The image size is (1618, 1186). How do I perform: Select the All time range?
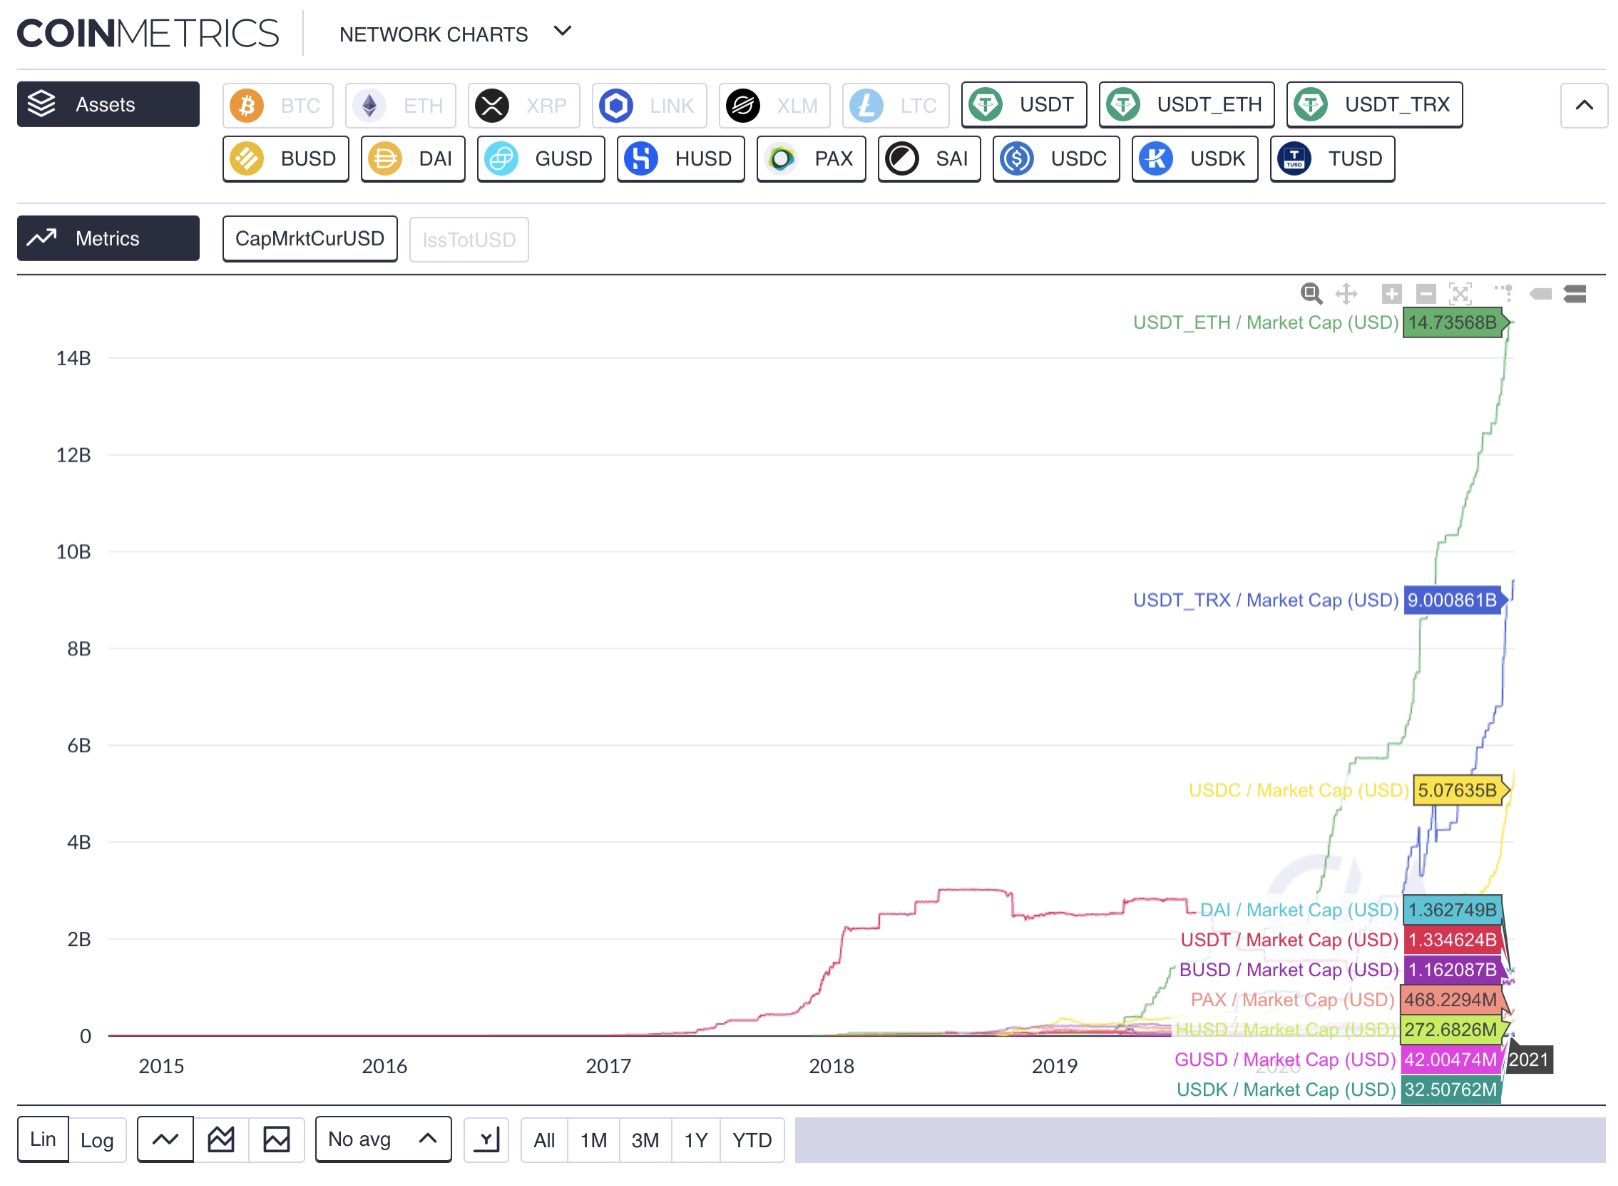coord(544,1140)
